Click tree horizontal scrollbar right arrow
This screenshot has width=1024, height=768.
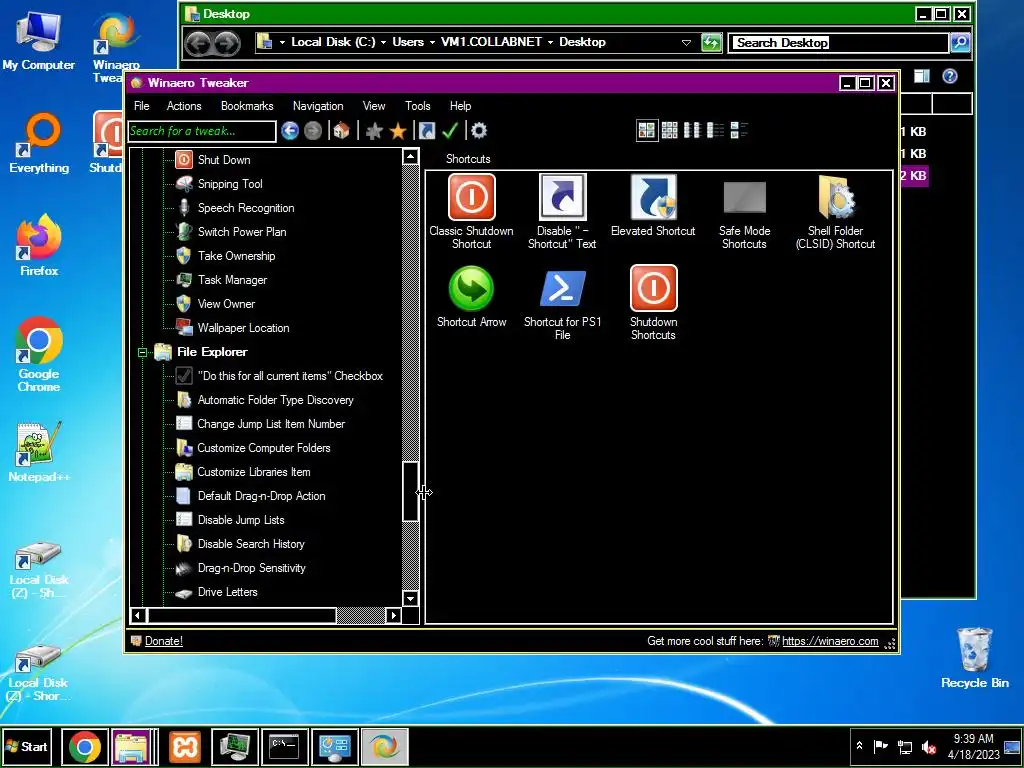point(393,615)
